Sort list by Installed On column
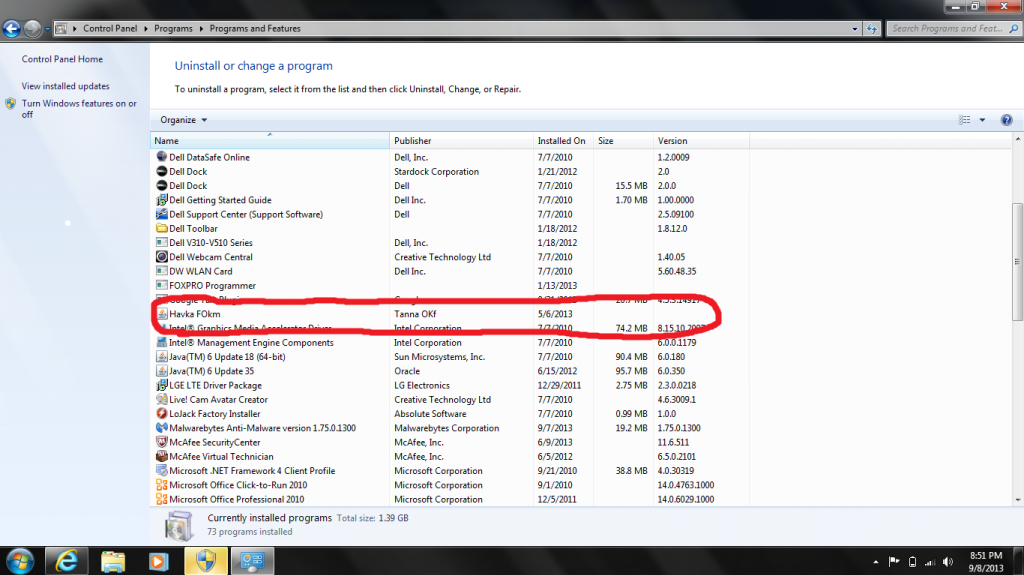1024x575 pixels. 563,140
